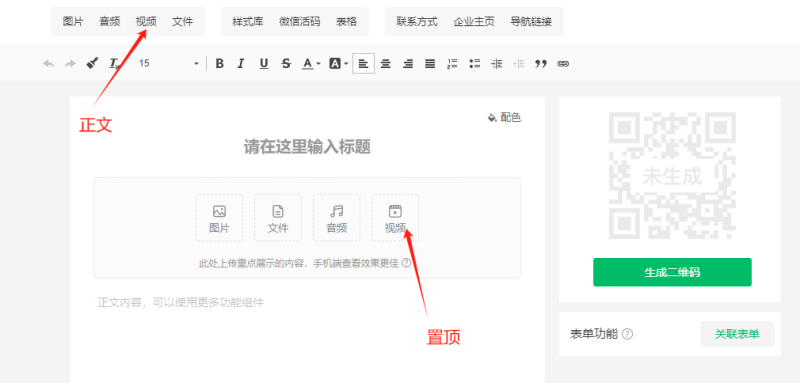
Task: Select the format painter brush icon
Action: (x=92, y=64)
